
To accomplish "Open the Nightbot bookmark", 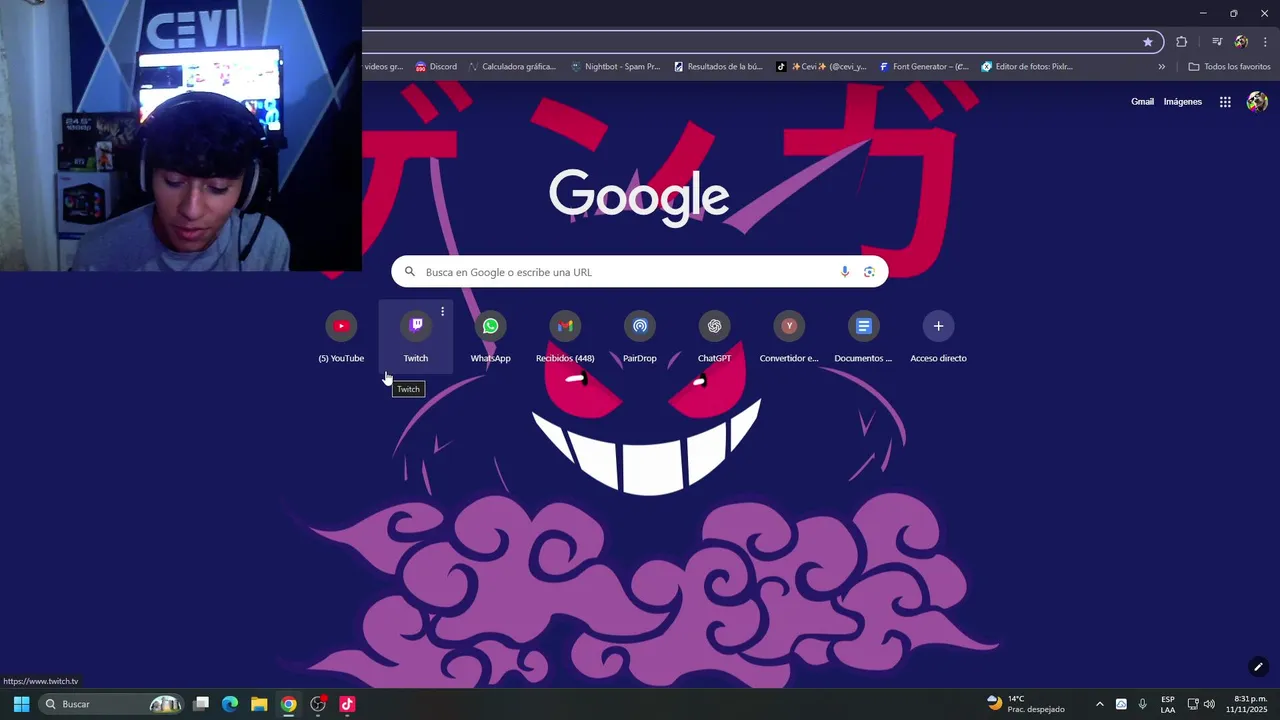I will click(616, 67).
